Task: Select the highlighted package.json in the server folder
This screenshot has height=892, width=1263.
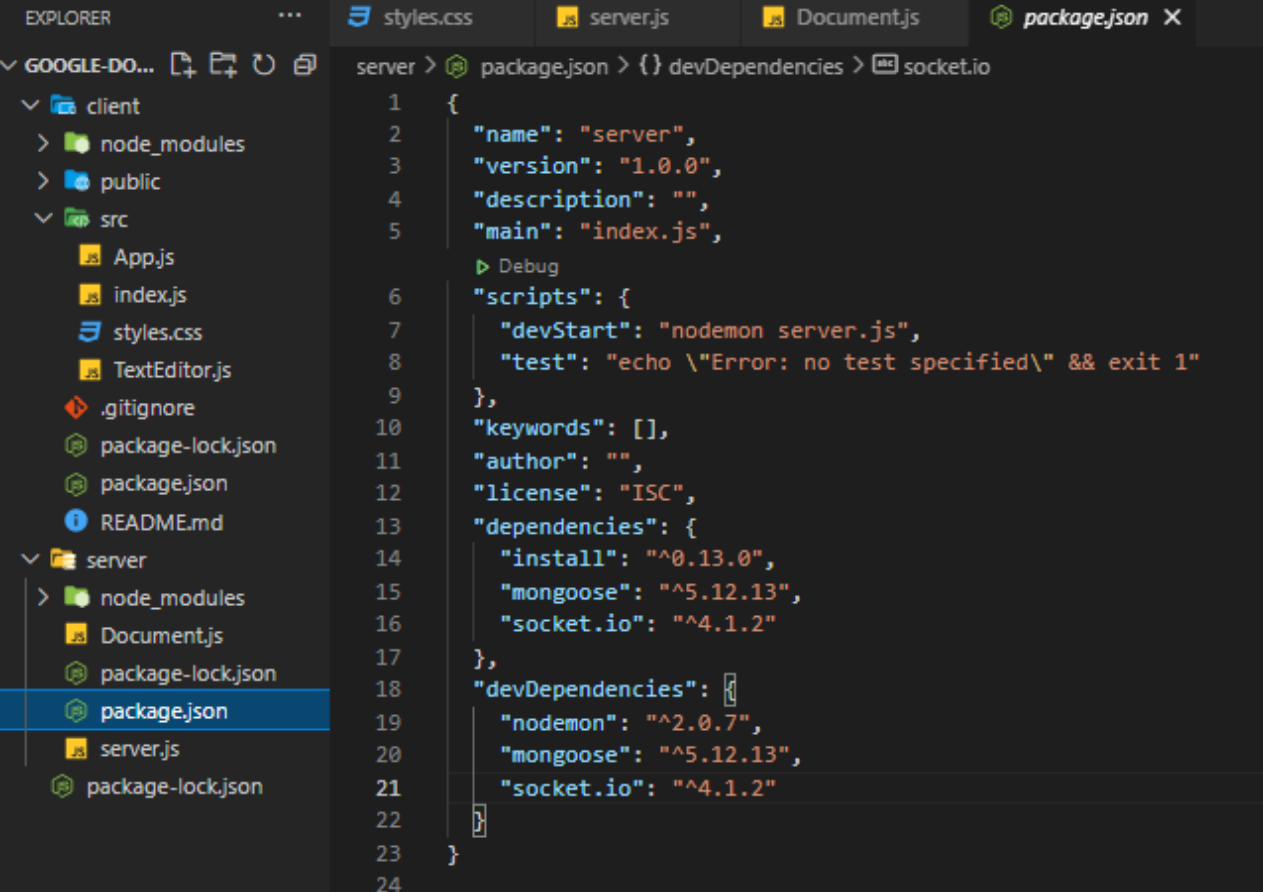Action: [x=164, y=711]
